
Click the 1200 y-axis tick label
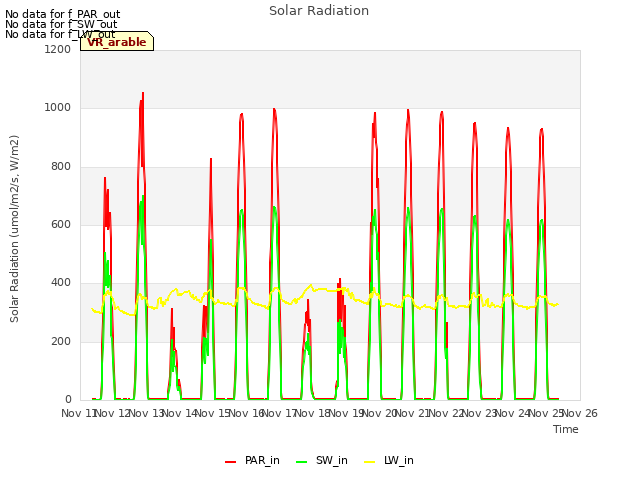(x=58, y=49)
